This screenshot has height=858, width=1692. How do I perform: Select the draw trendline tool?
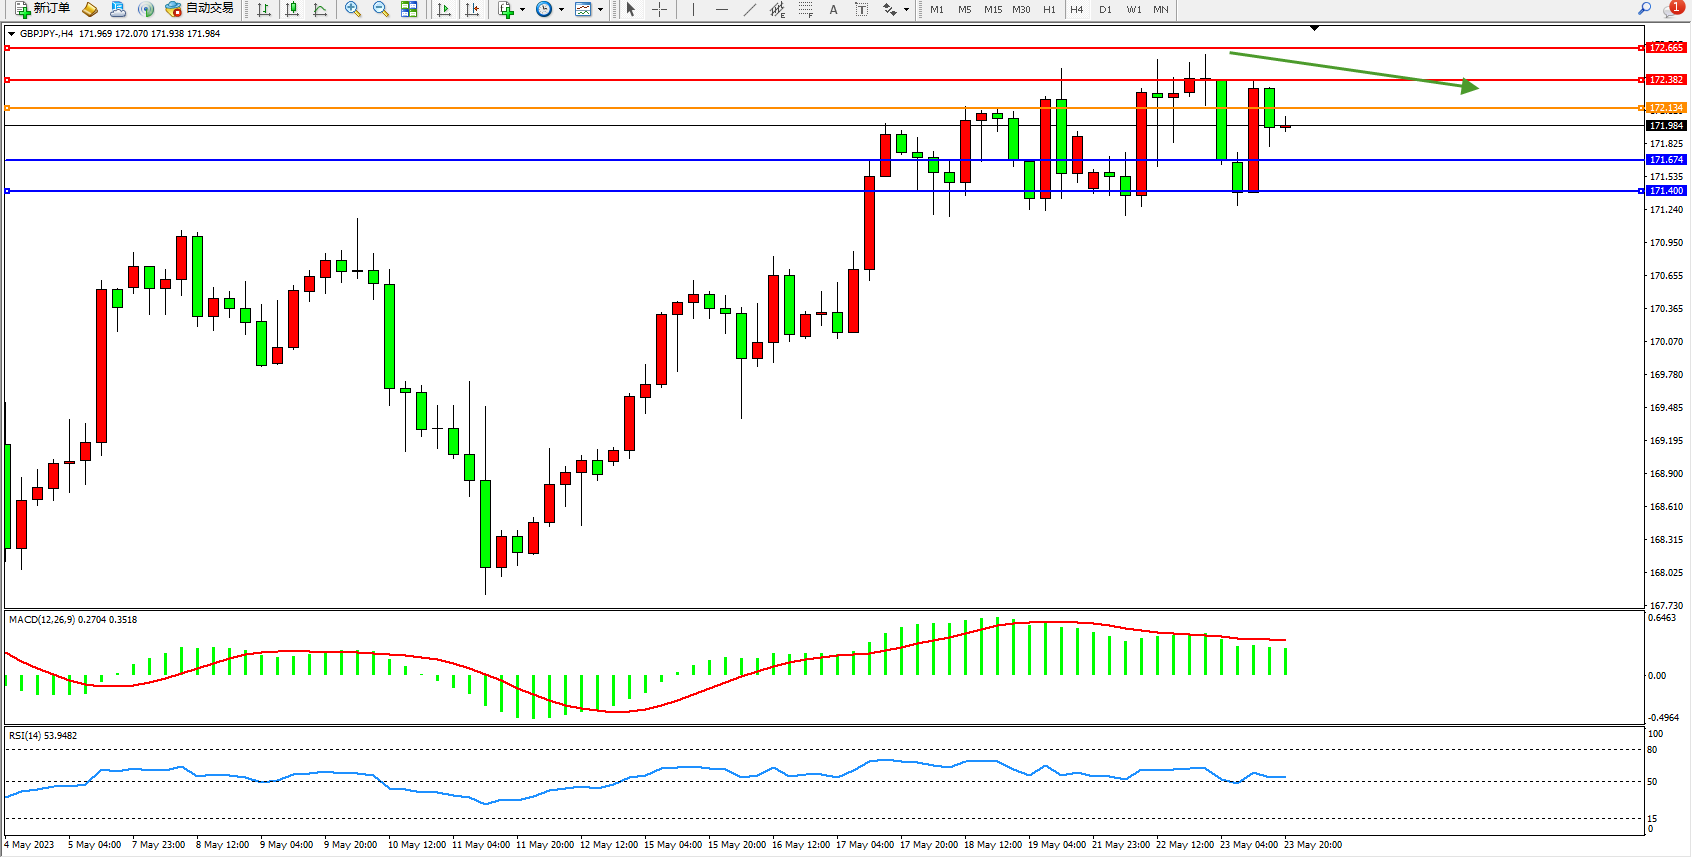pos(750,9)
